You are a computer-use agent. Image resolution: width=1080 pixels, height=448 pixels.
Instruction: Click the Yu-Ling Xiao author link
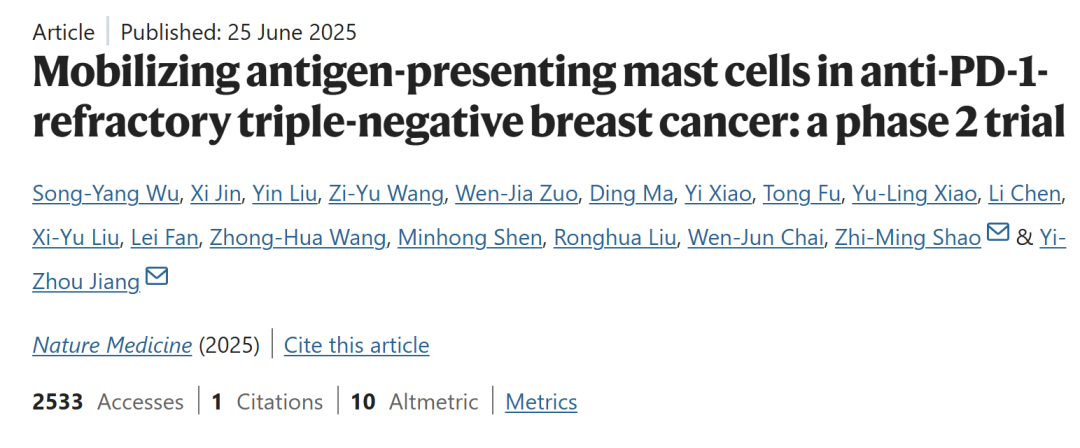tap(914, 194)
